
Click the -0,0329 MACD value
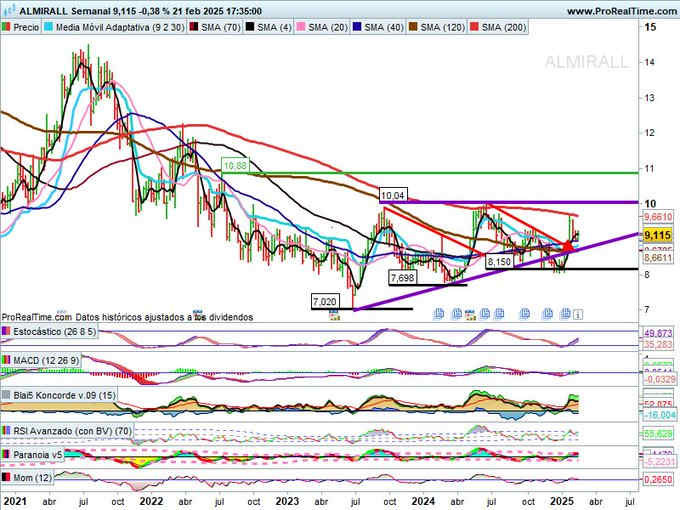point(659,379)
